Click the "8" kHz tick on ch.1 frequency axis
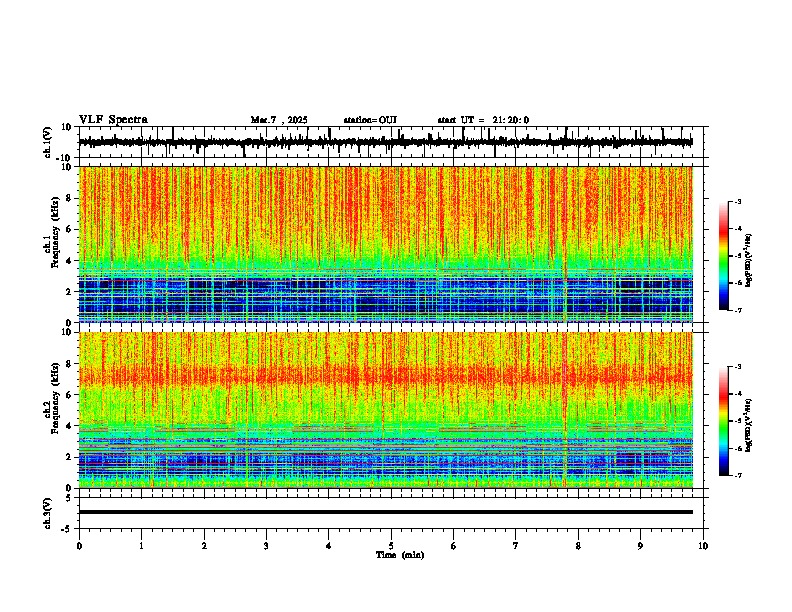Screen dimensions: 792x612 (x=69, y=198)
